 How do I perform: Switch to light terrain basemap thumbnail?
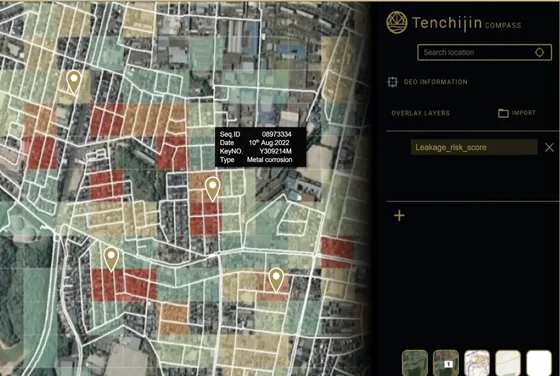tap(508, 363)
